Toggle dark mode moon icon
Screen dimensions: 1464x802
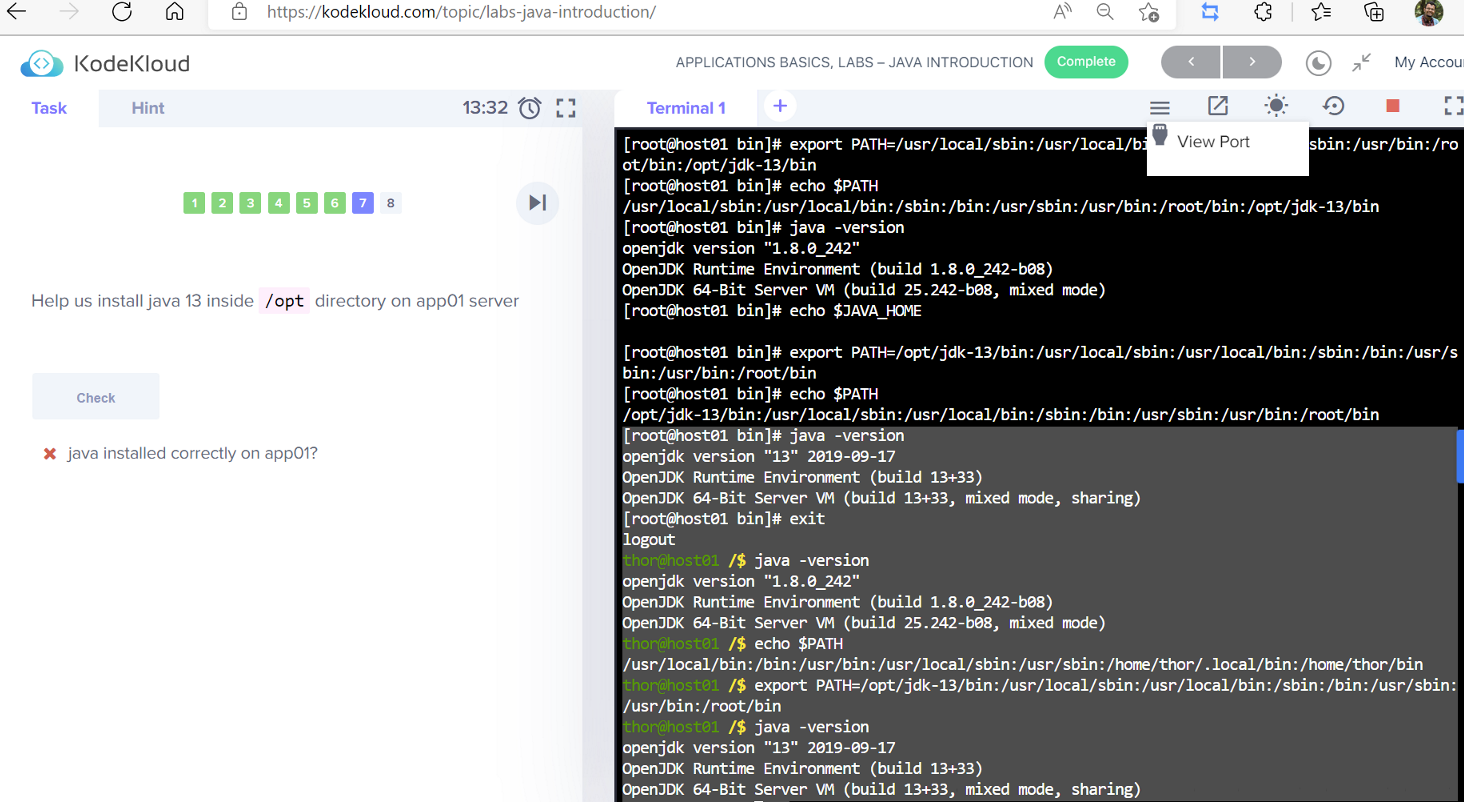[1318, 63]
